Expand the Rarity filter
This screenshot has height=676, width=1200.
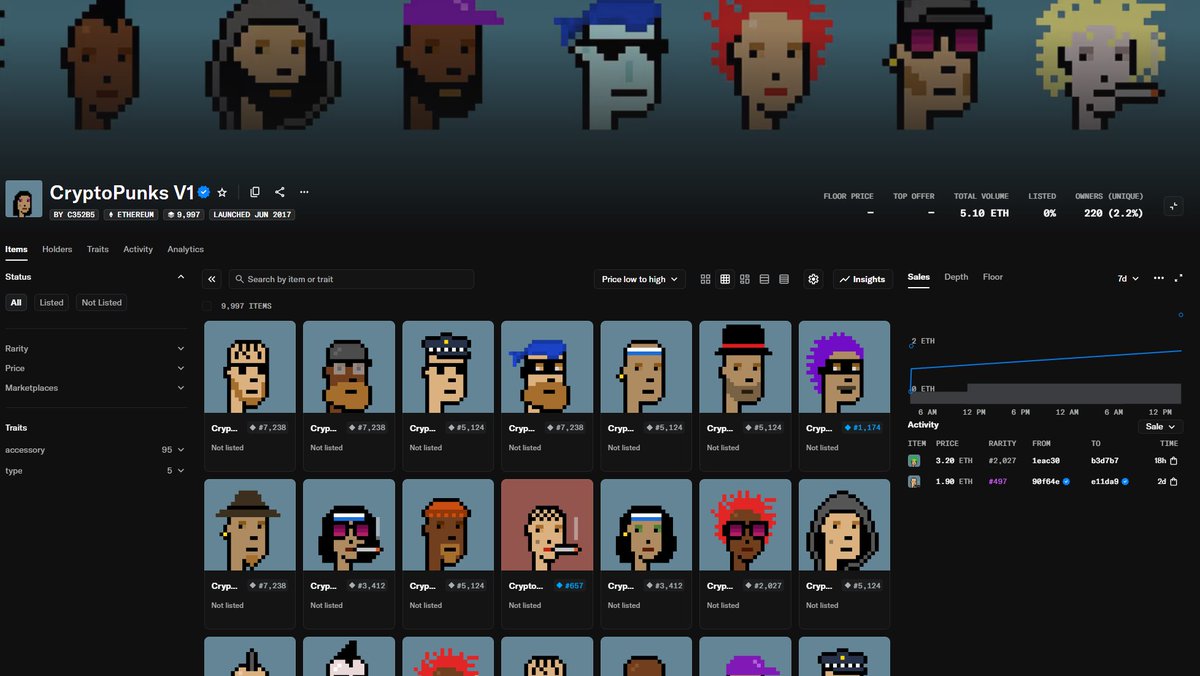[x=95, y=349]
